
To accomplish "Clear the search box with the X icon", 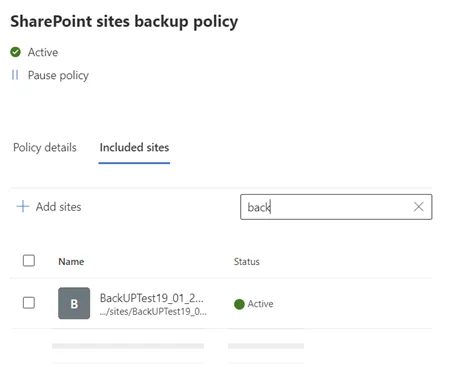I will tap(418, 207).
